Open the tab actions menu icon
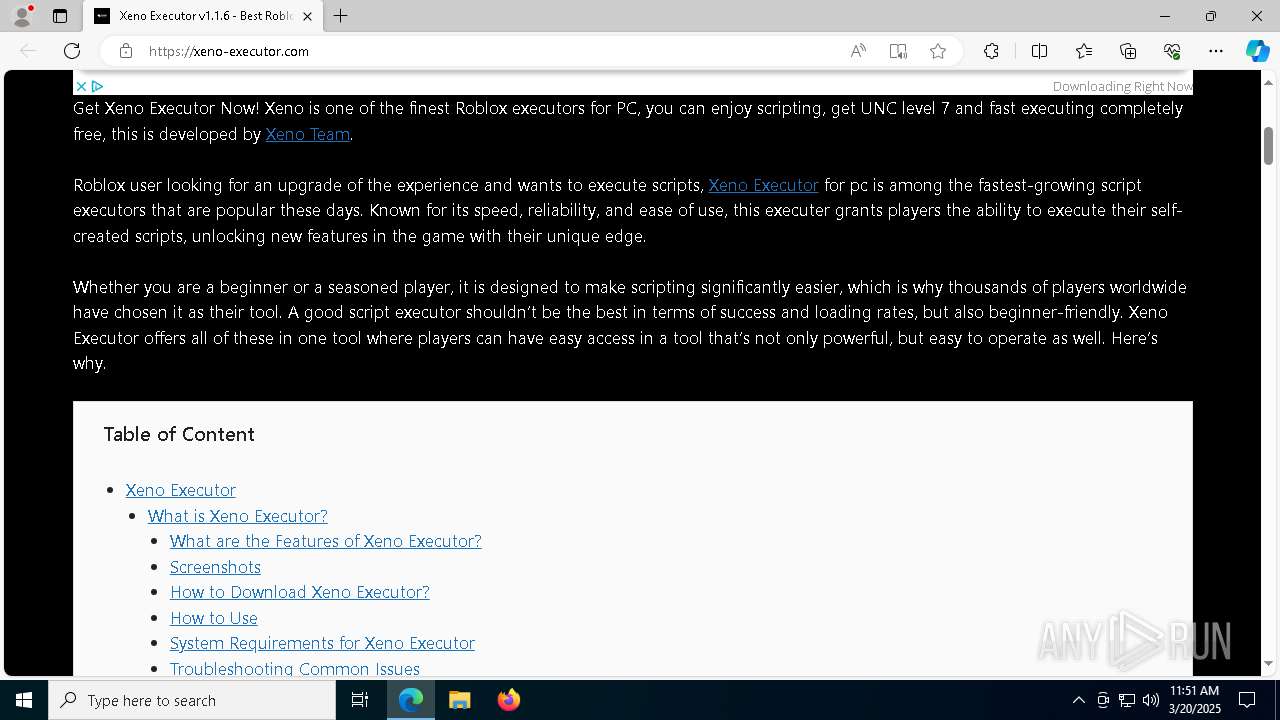Screen dimensions: 1280x720 [60, 16]
